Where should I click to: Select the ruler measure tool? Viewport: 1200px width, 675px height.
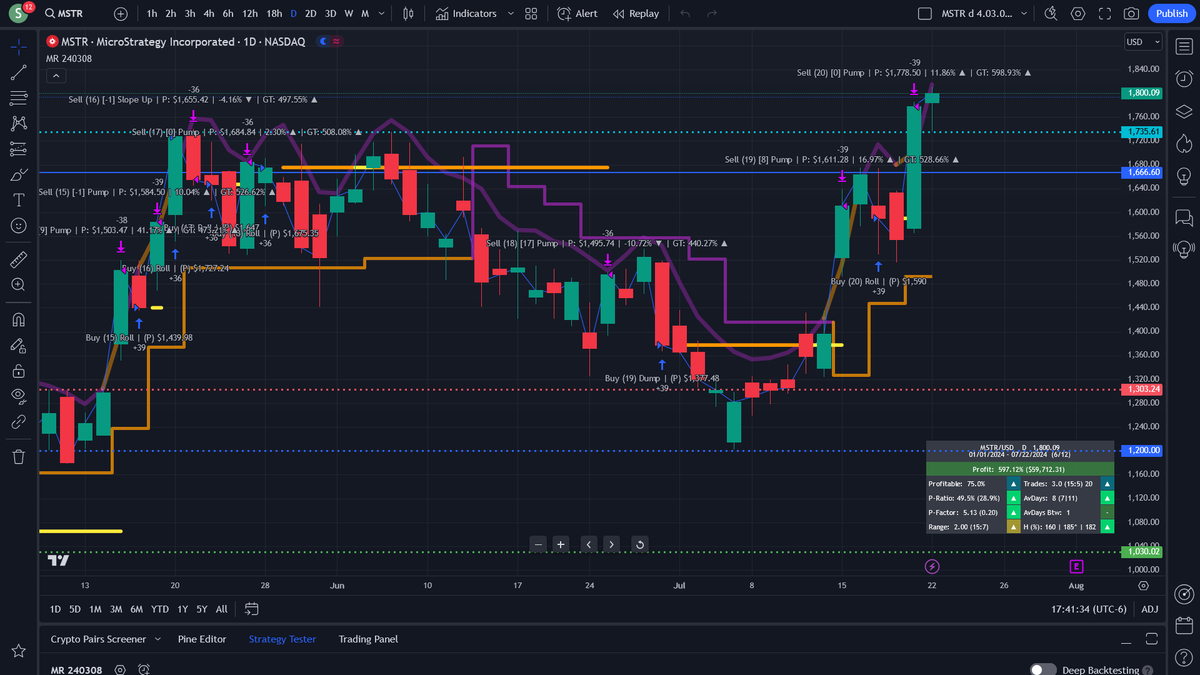[x=18, y=260]
